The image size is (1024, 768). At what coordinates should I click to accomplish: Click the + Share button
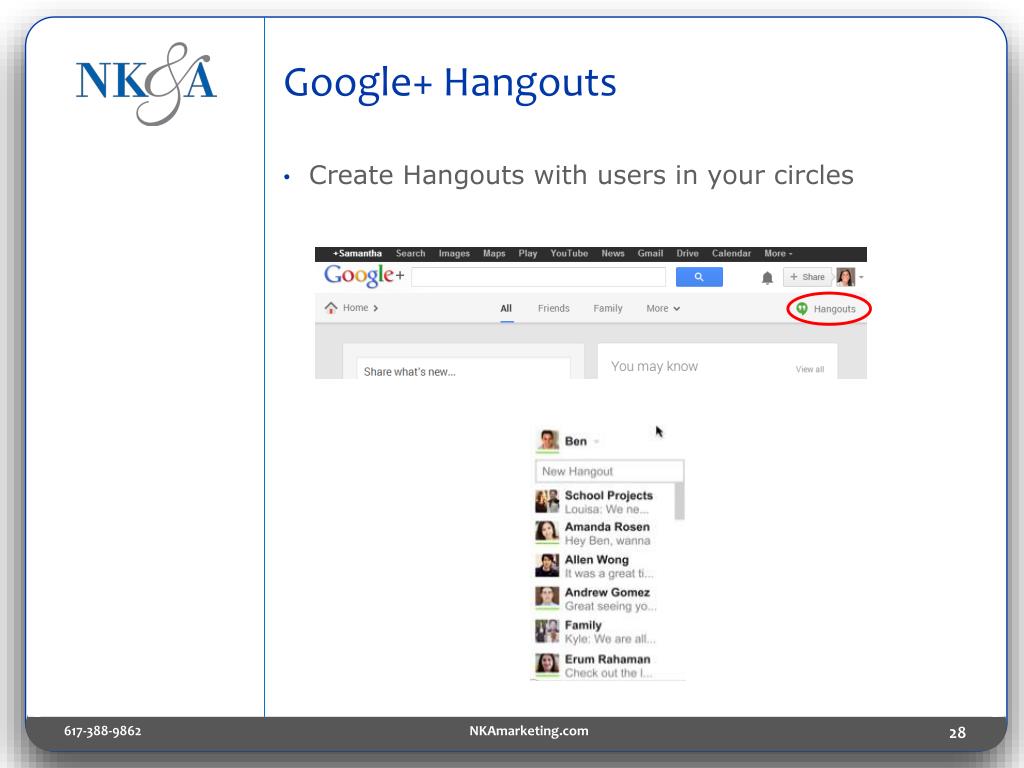(x=807, y=277)
